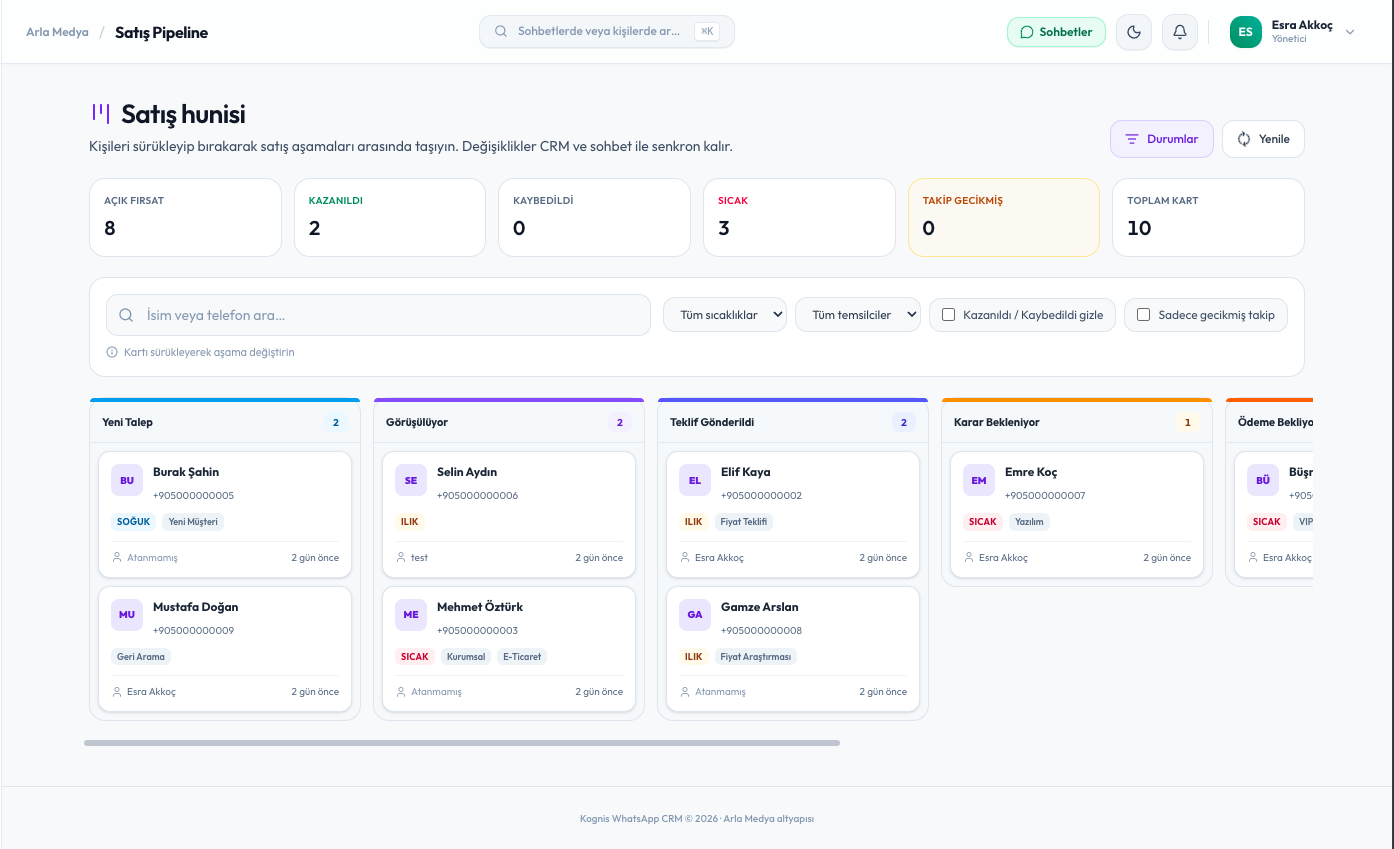1394x849 pixels.
Task: Click the KAZANILDI stat card
Action: pyautogui.click(x=390, y=217)
